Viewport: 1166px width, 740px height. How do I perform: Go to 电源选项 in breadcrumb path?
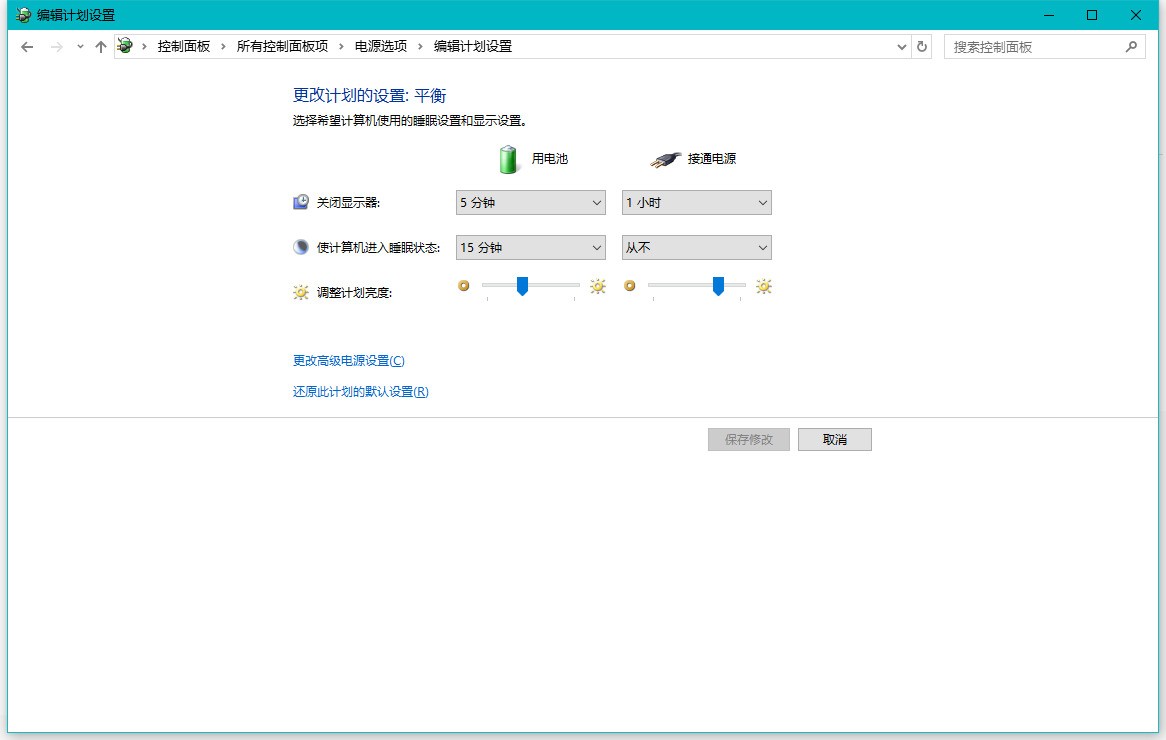(380, 46)
